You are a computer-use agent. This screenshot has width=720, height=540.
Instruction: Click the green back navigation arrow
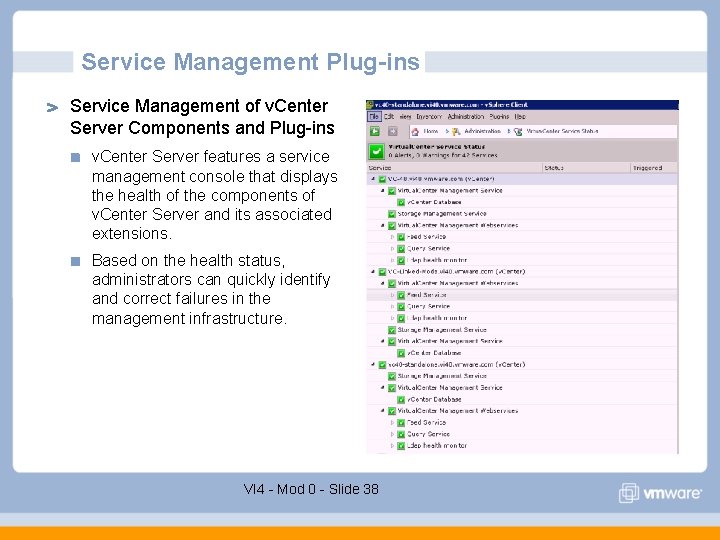375,131
